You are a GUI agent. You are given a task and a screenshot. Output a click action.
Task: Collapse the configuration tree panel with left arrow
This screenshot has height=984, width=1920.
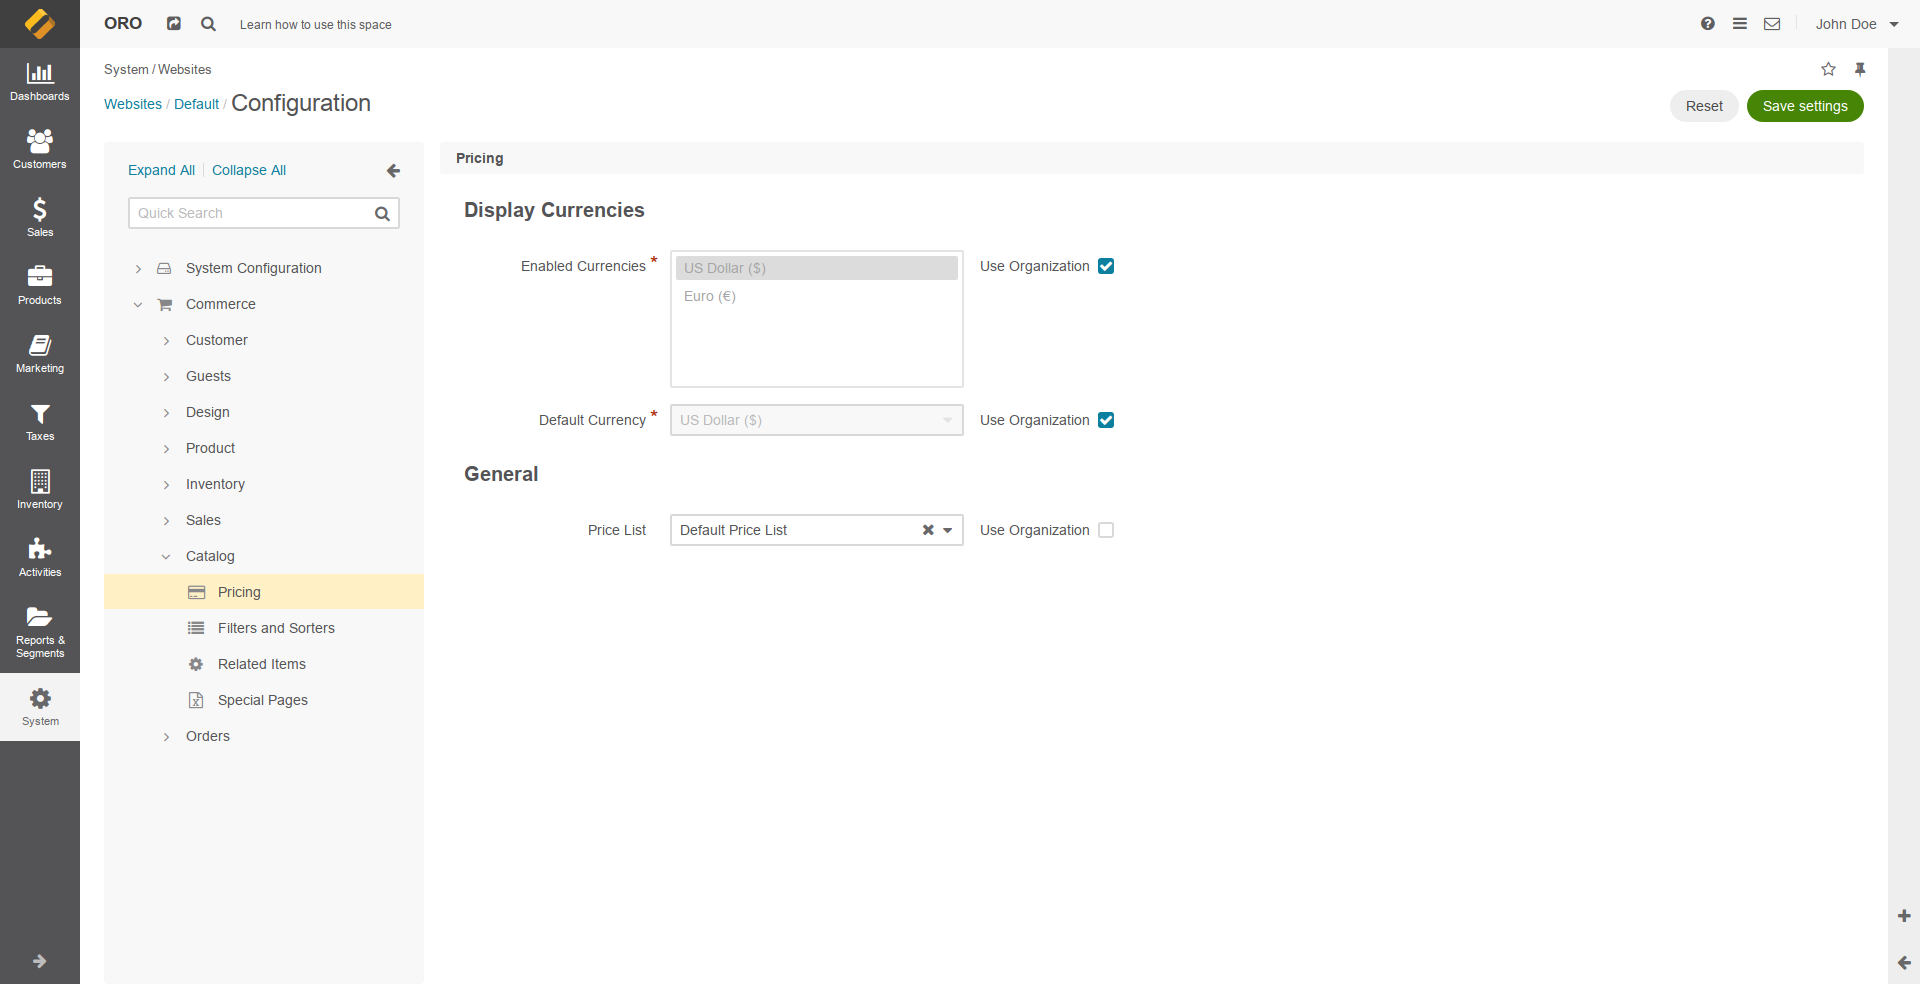point(393,171)
